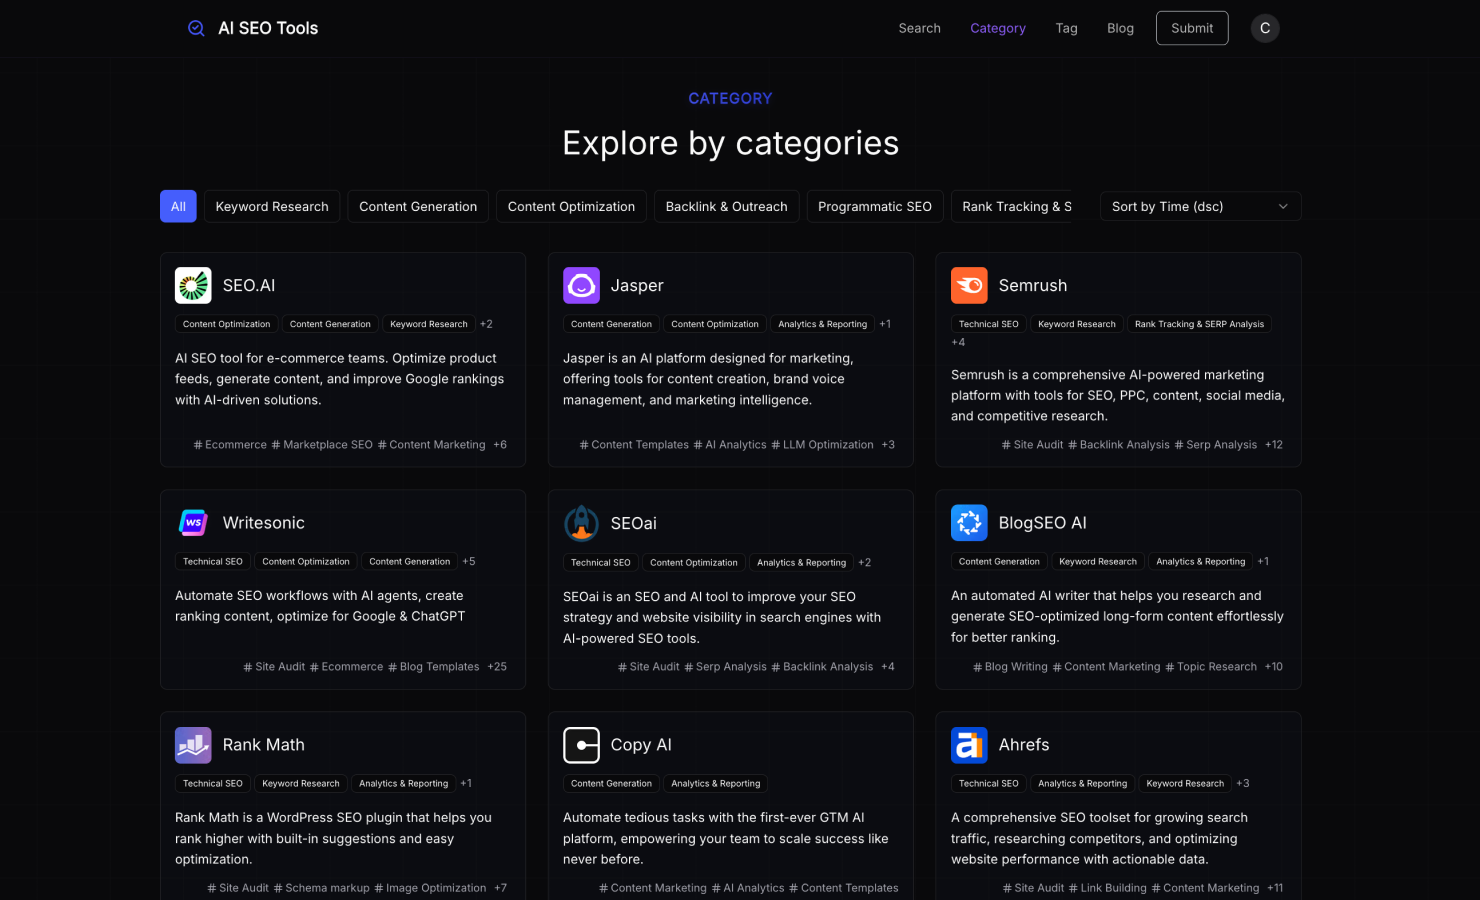Open the BlogSEO AI blue logo icon
Viewport: 1480px width, 900px height.
point(969,523)
